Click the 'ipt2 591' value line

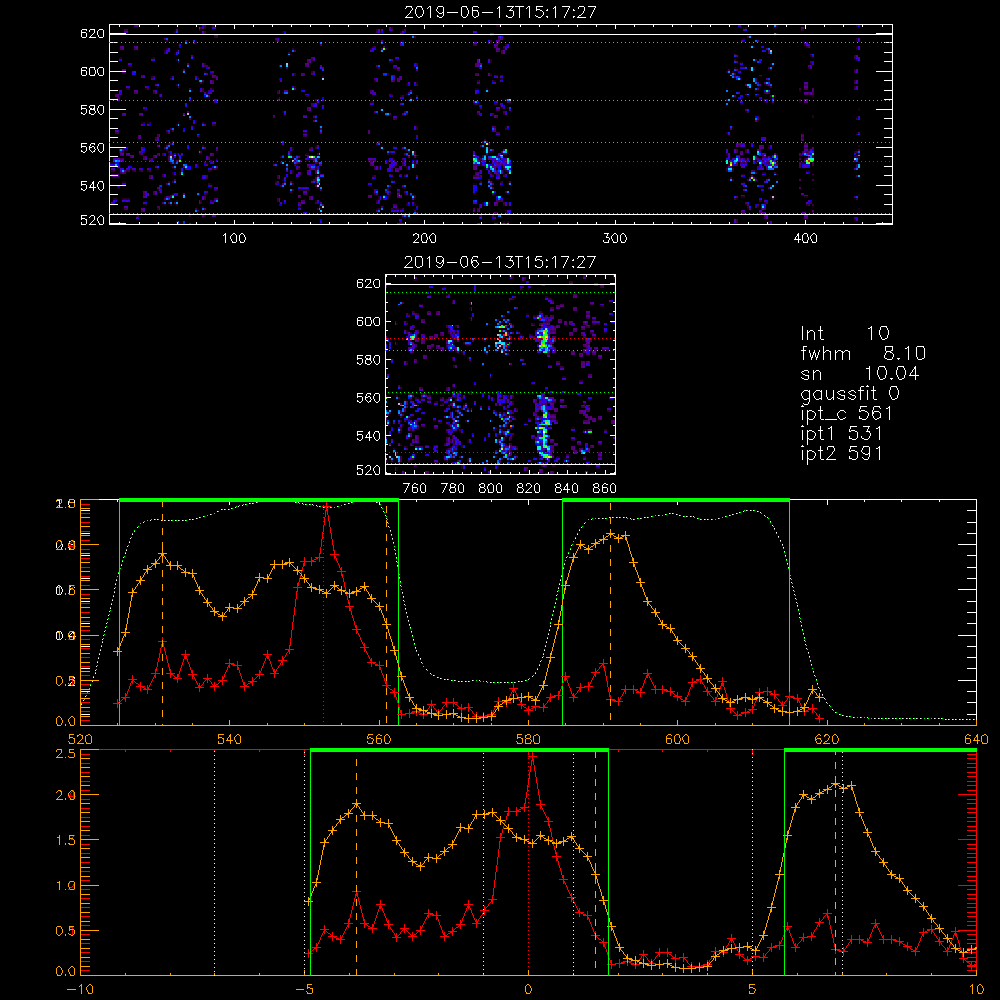(x=841, y=453)
